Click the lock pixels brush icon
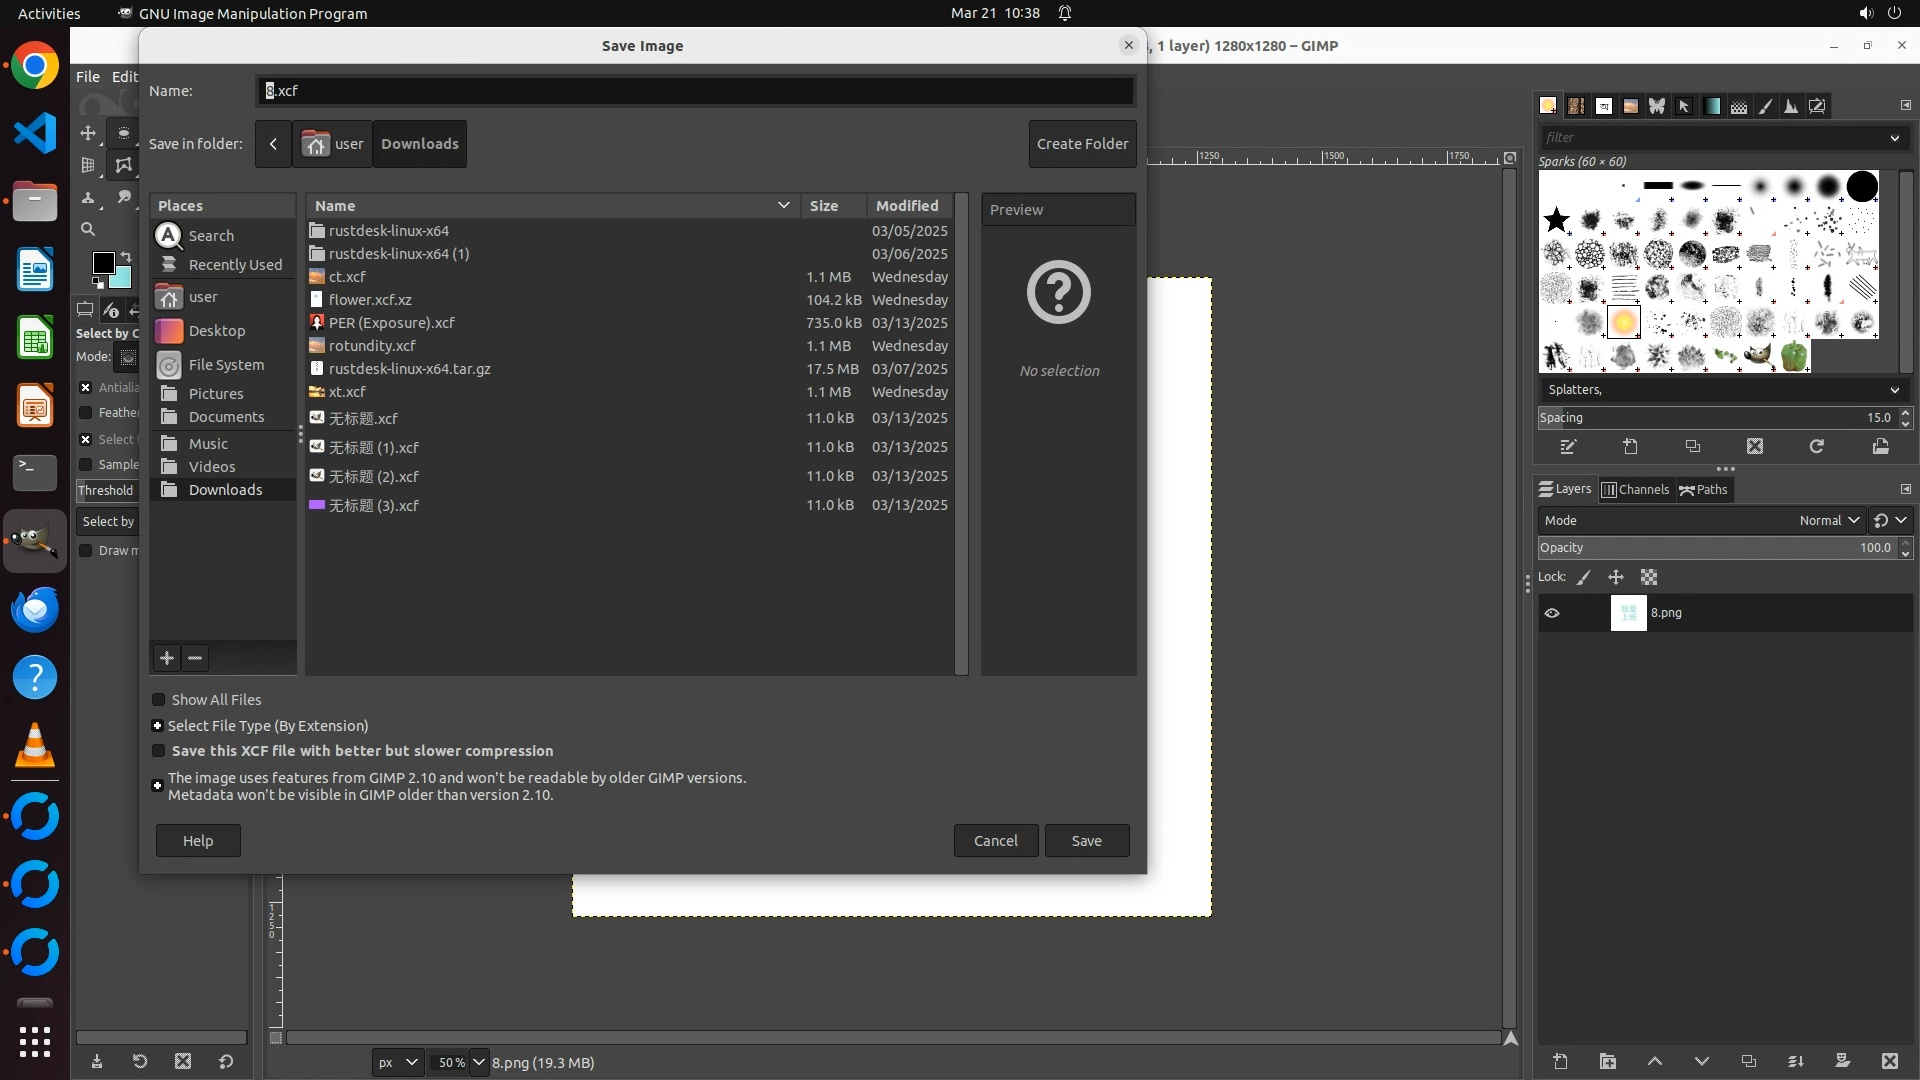Screen dimensions: 1920x1080 tap(1584, 577)
